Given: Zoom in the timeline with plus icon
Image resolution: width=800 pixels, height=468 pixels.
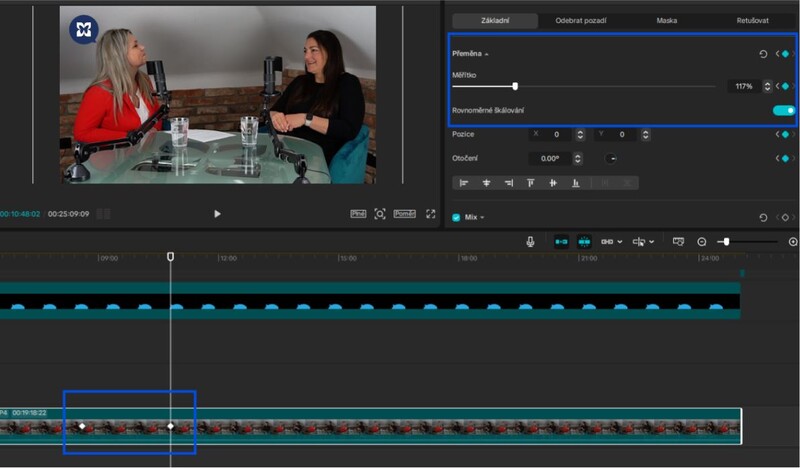Looking at the screenshot, I should coord(793,242).
